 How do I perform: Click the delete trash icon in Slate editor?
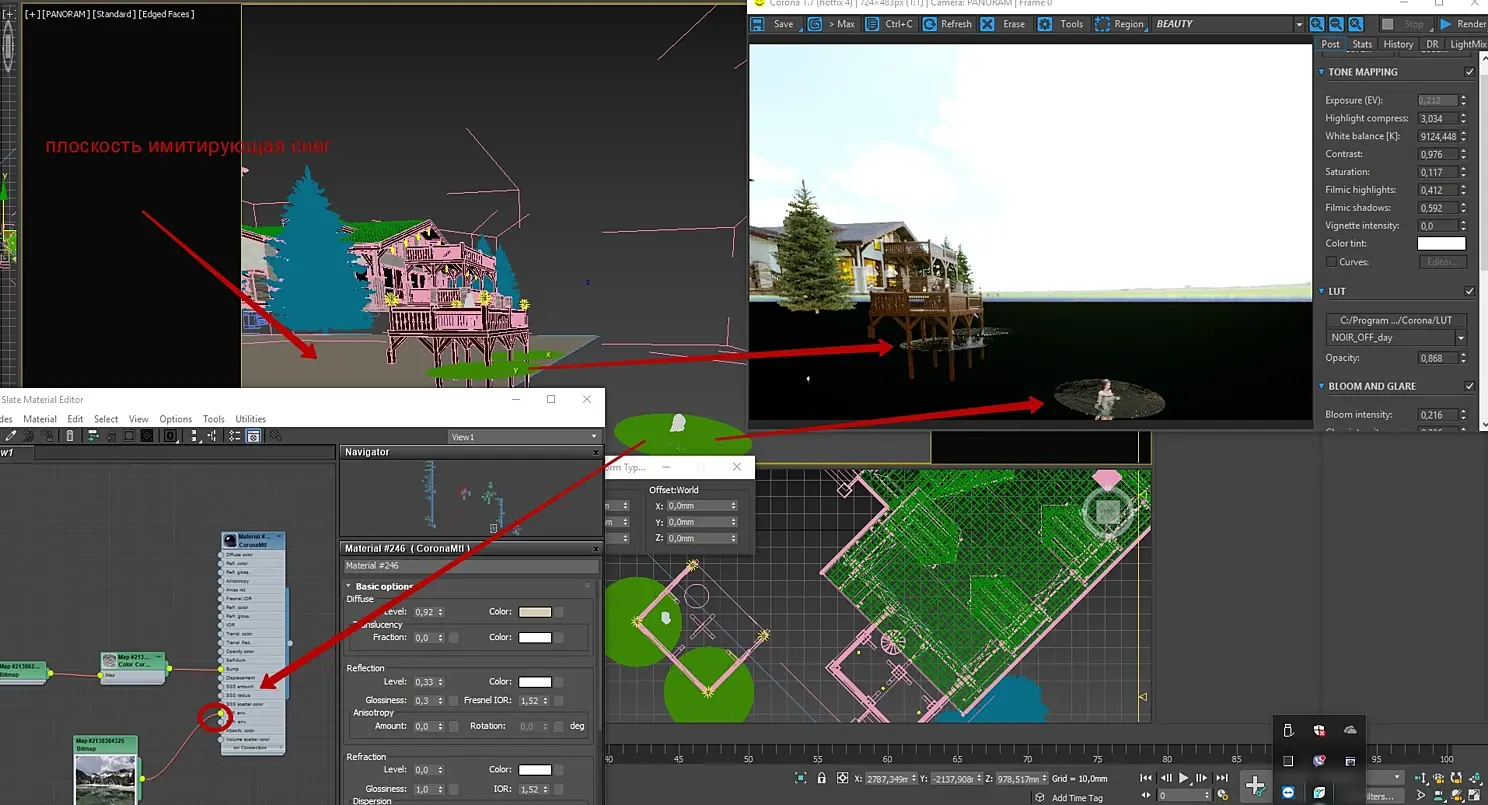(70, 436)
